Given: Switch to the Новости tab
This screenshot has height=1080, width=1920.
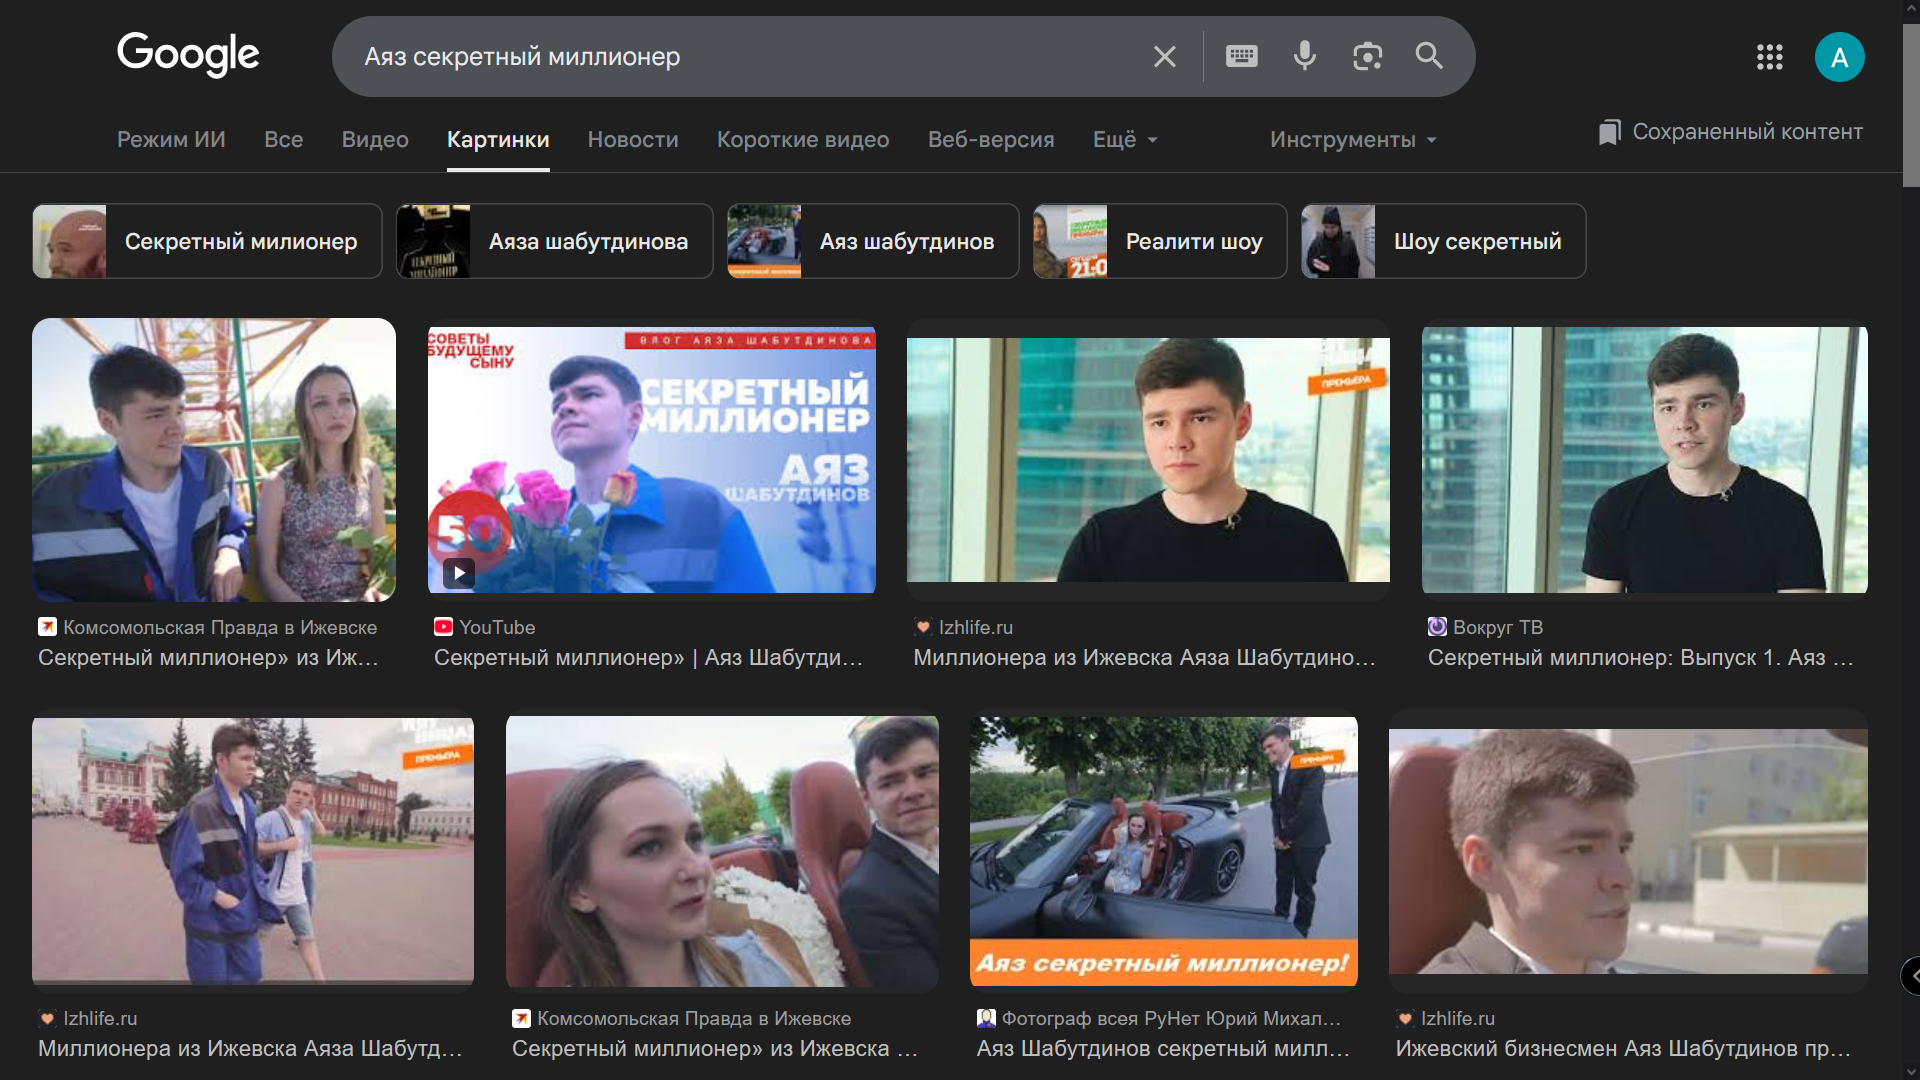Looking at the screenshot, I should coord(633,140).
